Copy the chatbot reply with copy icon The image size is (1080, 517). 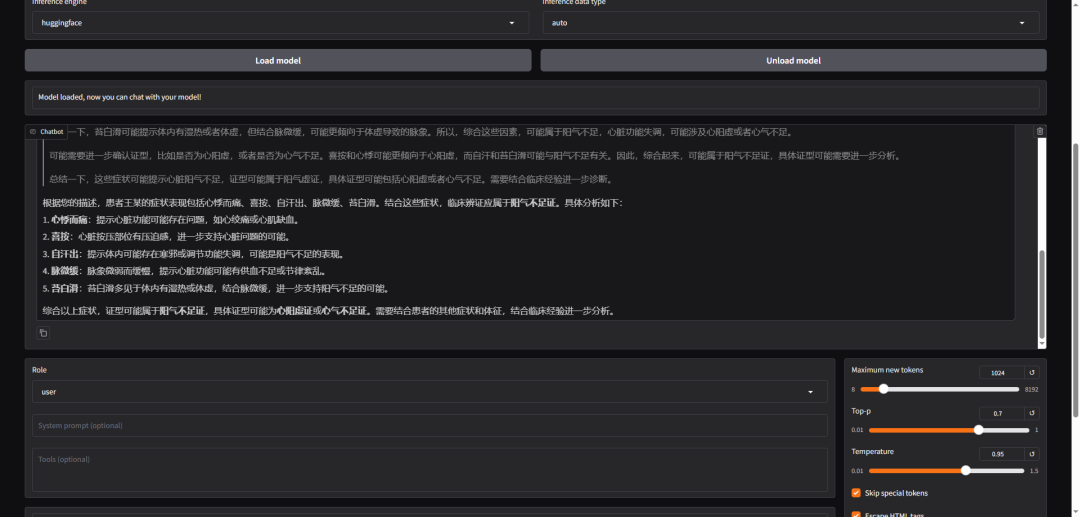pos(43,333)
